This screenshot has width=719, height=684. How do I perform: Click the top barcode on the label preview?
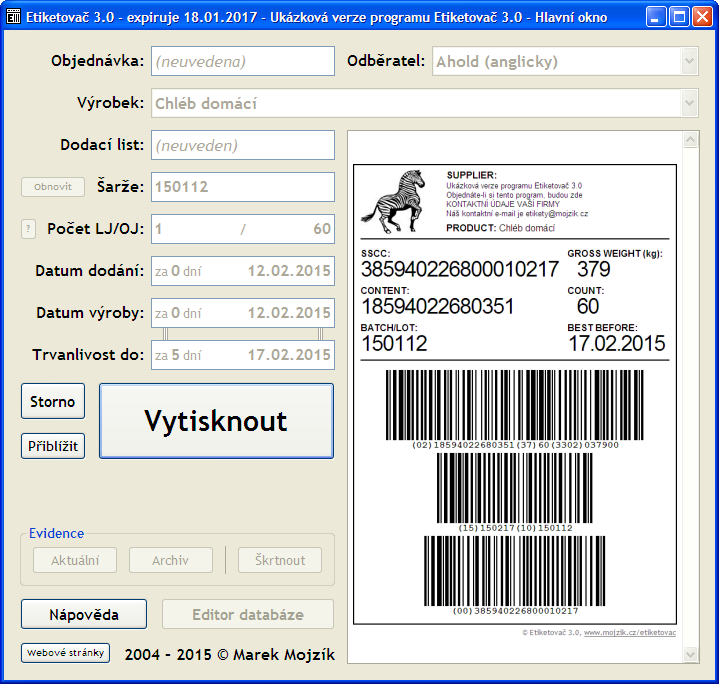[x=514, y=405]
